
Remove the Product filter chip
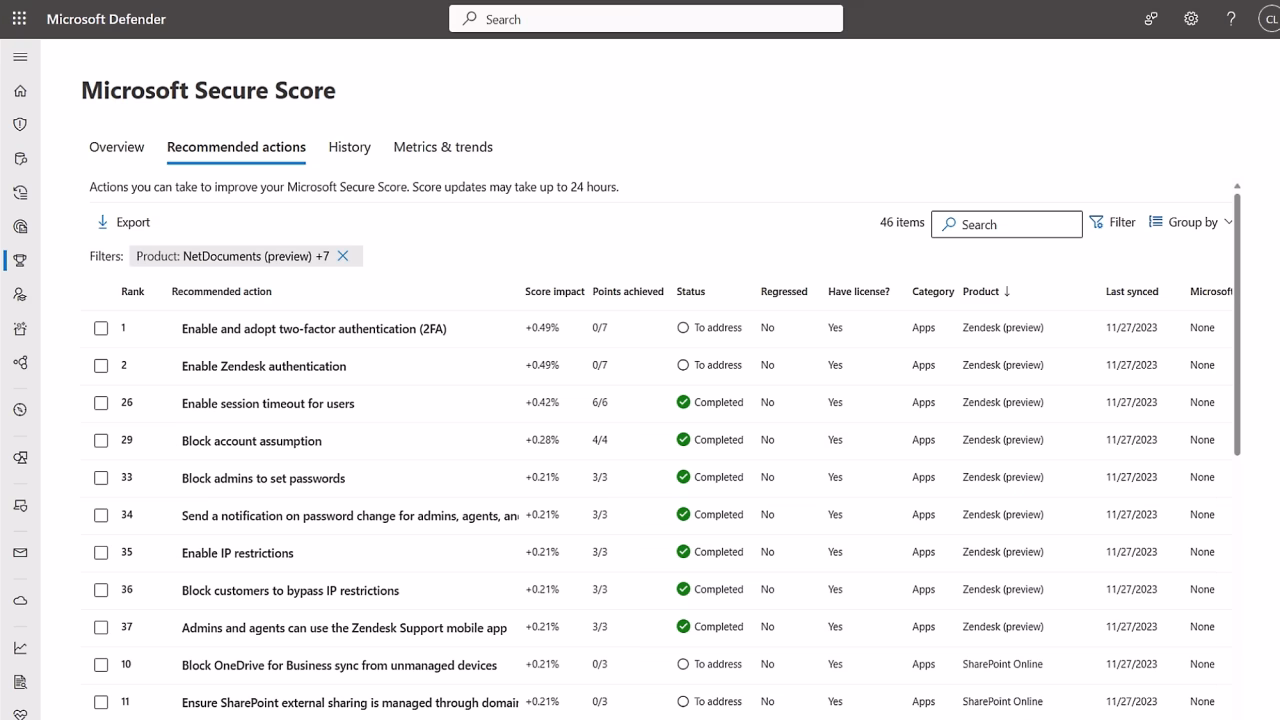343,256
